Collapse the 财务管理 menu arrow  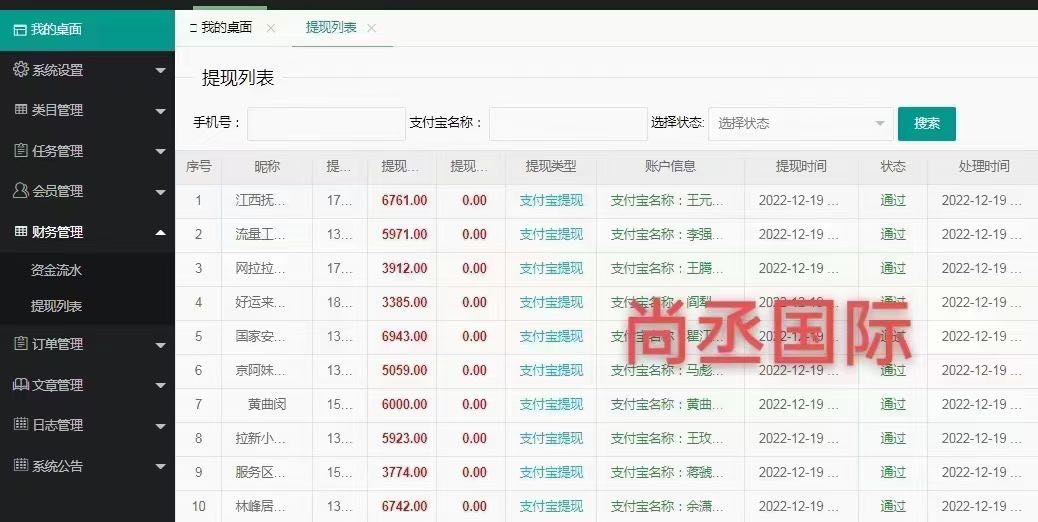click(160, 232)
